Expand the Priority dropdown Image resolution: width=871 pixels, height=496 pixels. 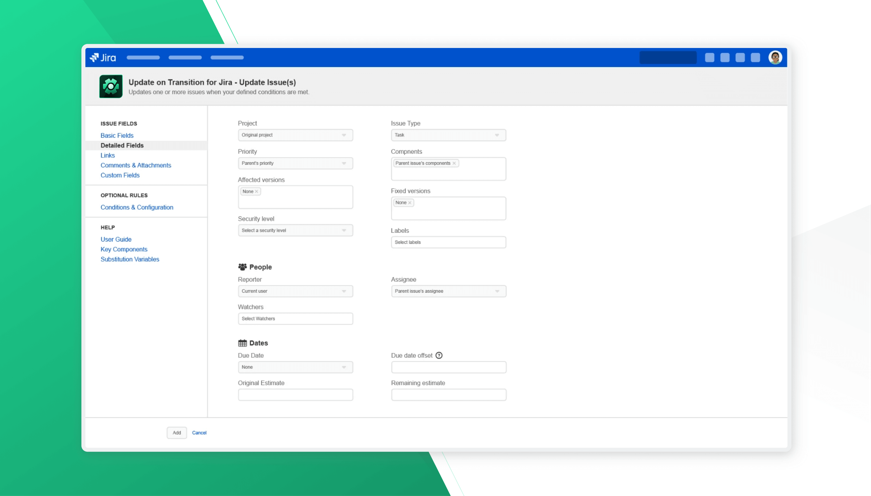click(296, 163)
